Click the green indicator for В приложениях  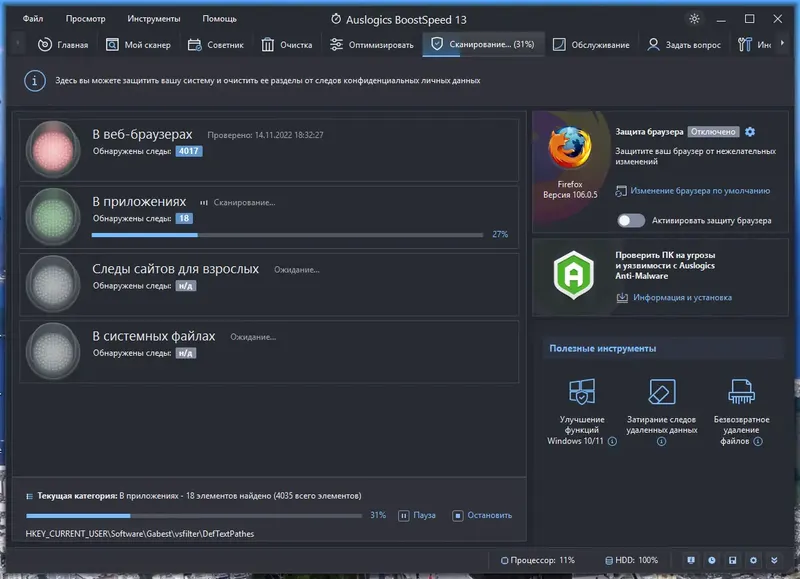point(53,217)
